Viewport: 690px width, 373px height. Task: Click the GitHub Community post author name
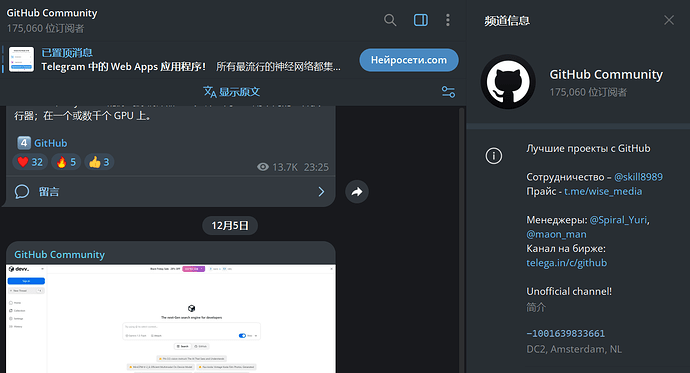pos(59,254)
